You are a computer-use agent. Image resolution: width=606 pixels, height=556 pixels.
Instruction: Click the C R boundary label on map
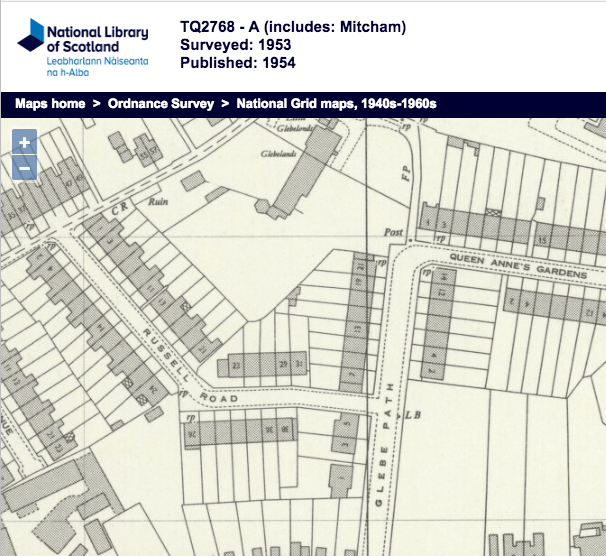(118, 211)
